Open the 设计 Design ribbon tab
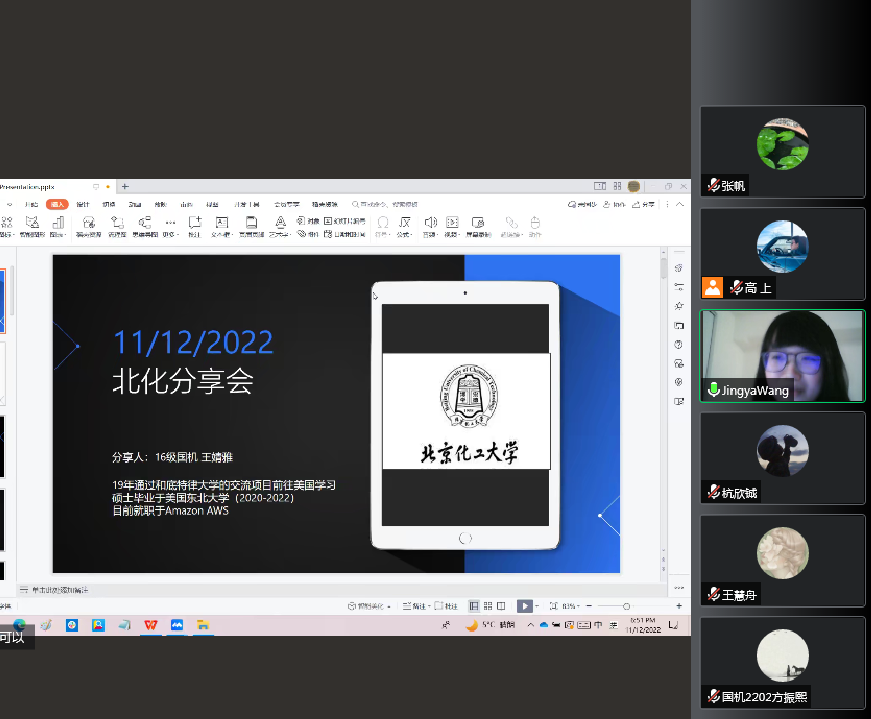The image size is (871, 719). point(83,204)
